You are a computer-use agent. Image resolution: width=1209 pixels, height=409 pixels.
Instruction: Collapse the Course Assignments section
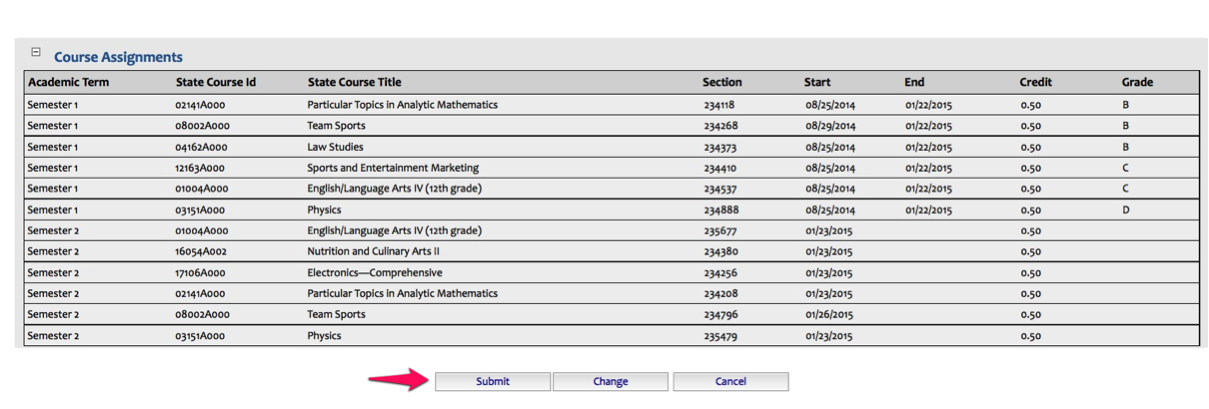(x=36, y=52)
